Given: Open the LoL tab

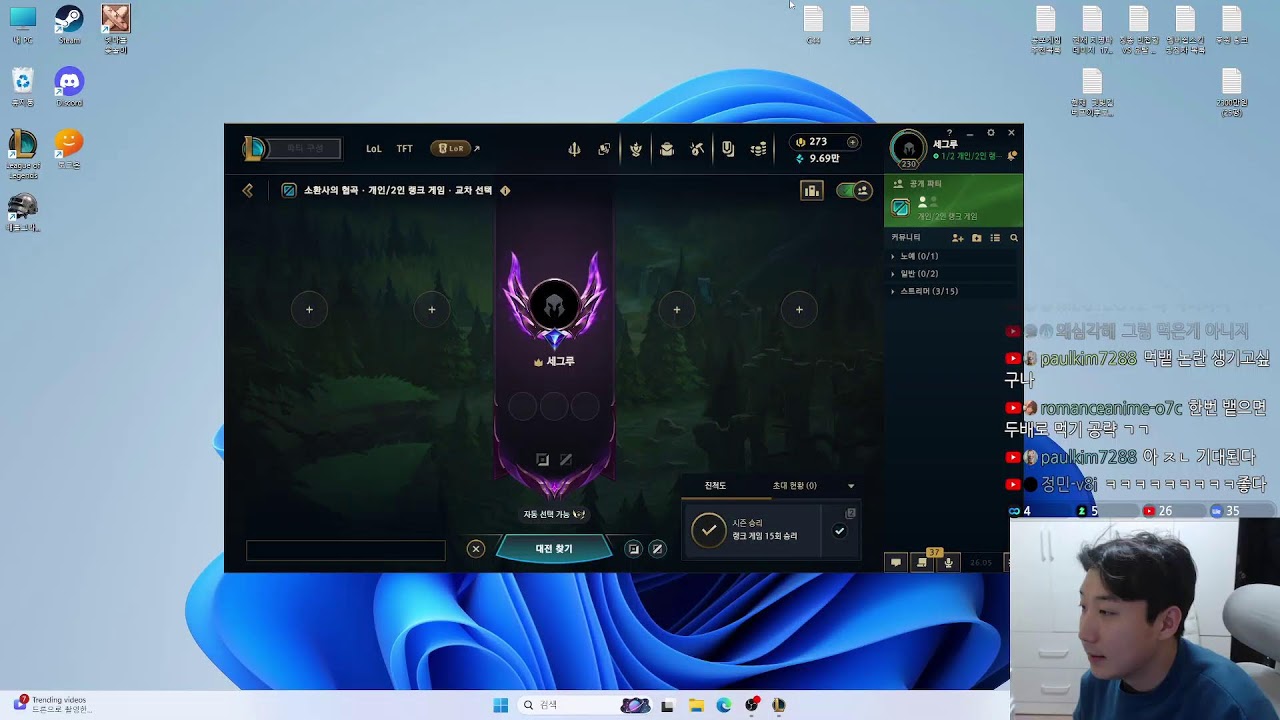Looking at the screenshot, I should tap(373, 149).
